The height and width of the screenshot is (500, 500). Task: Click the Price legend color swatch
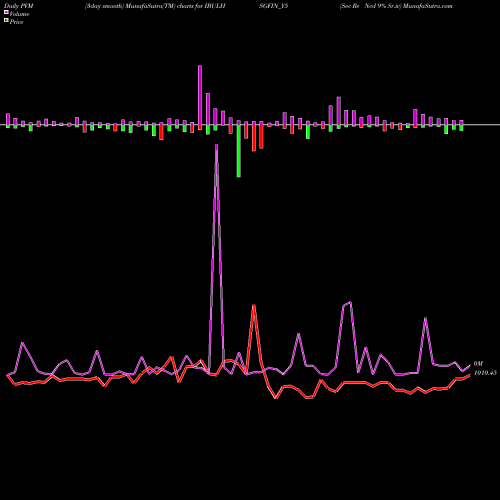[6, 21]
